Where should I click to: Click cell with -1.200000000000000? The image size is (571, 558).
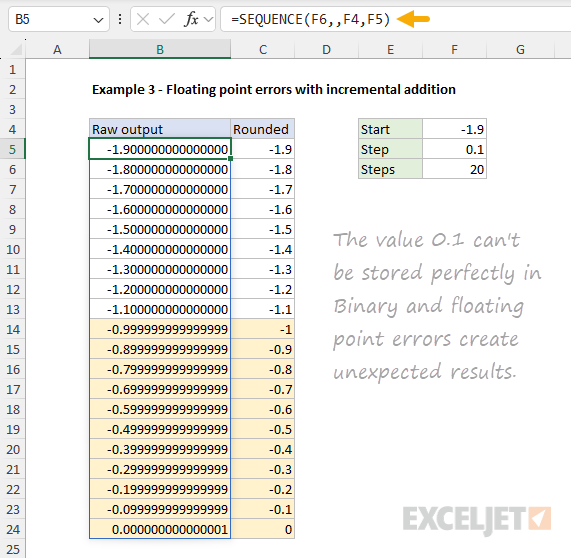pyautogui.click(x=160, y=290)
